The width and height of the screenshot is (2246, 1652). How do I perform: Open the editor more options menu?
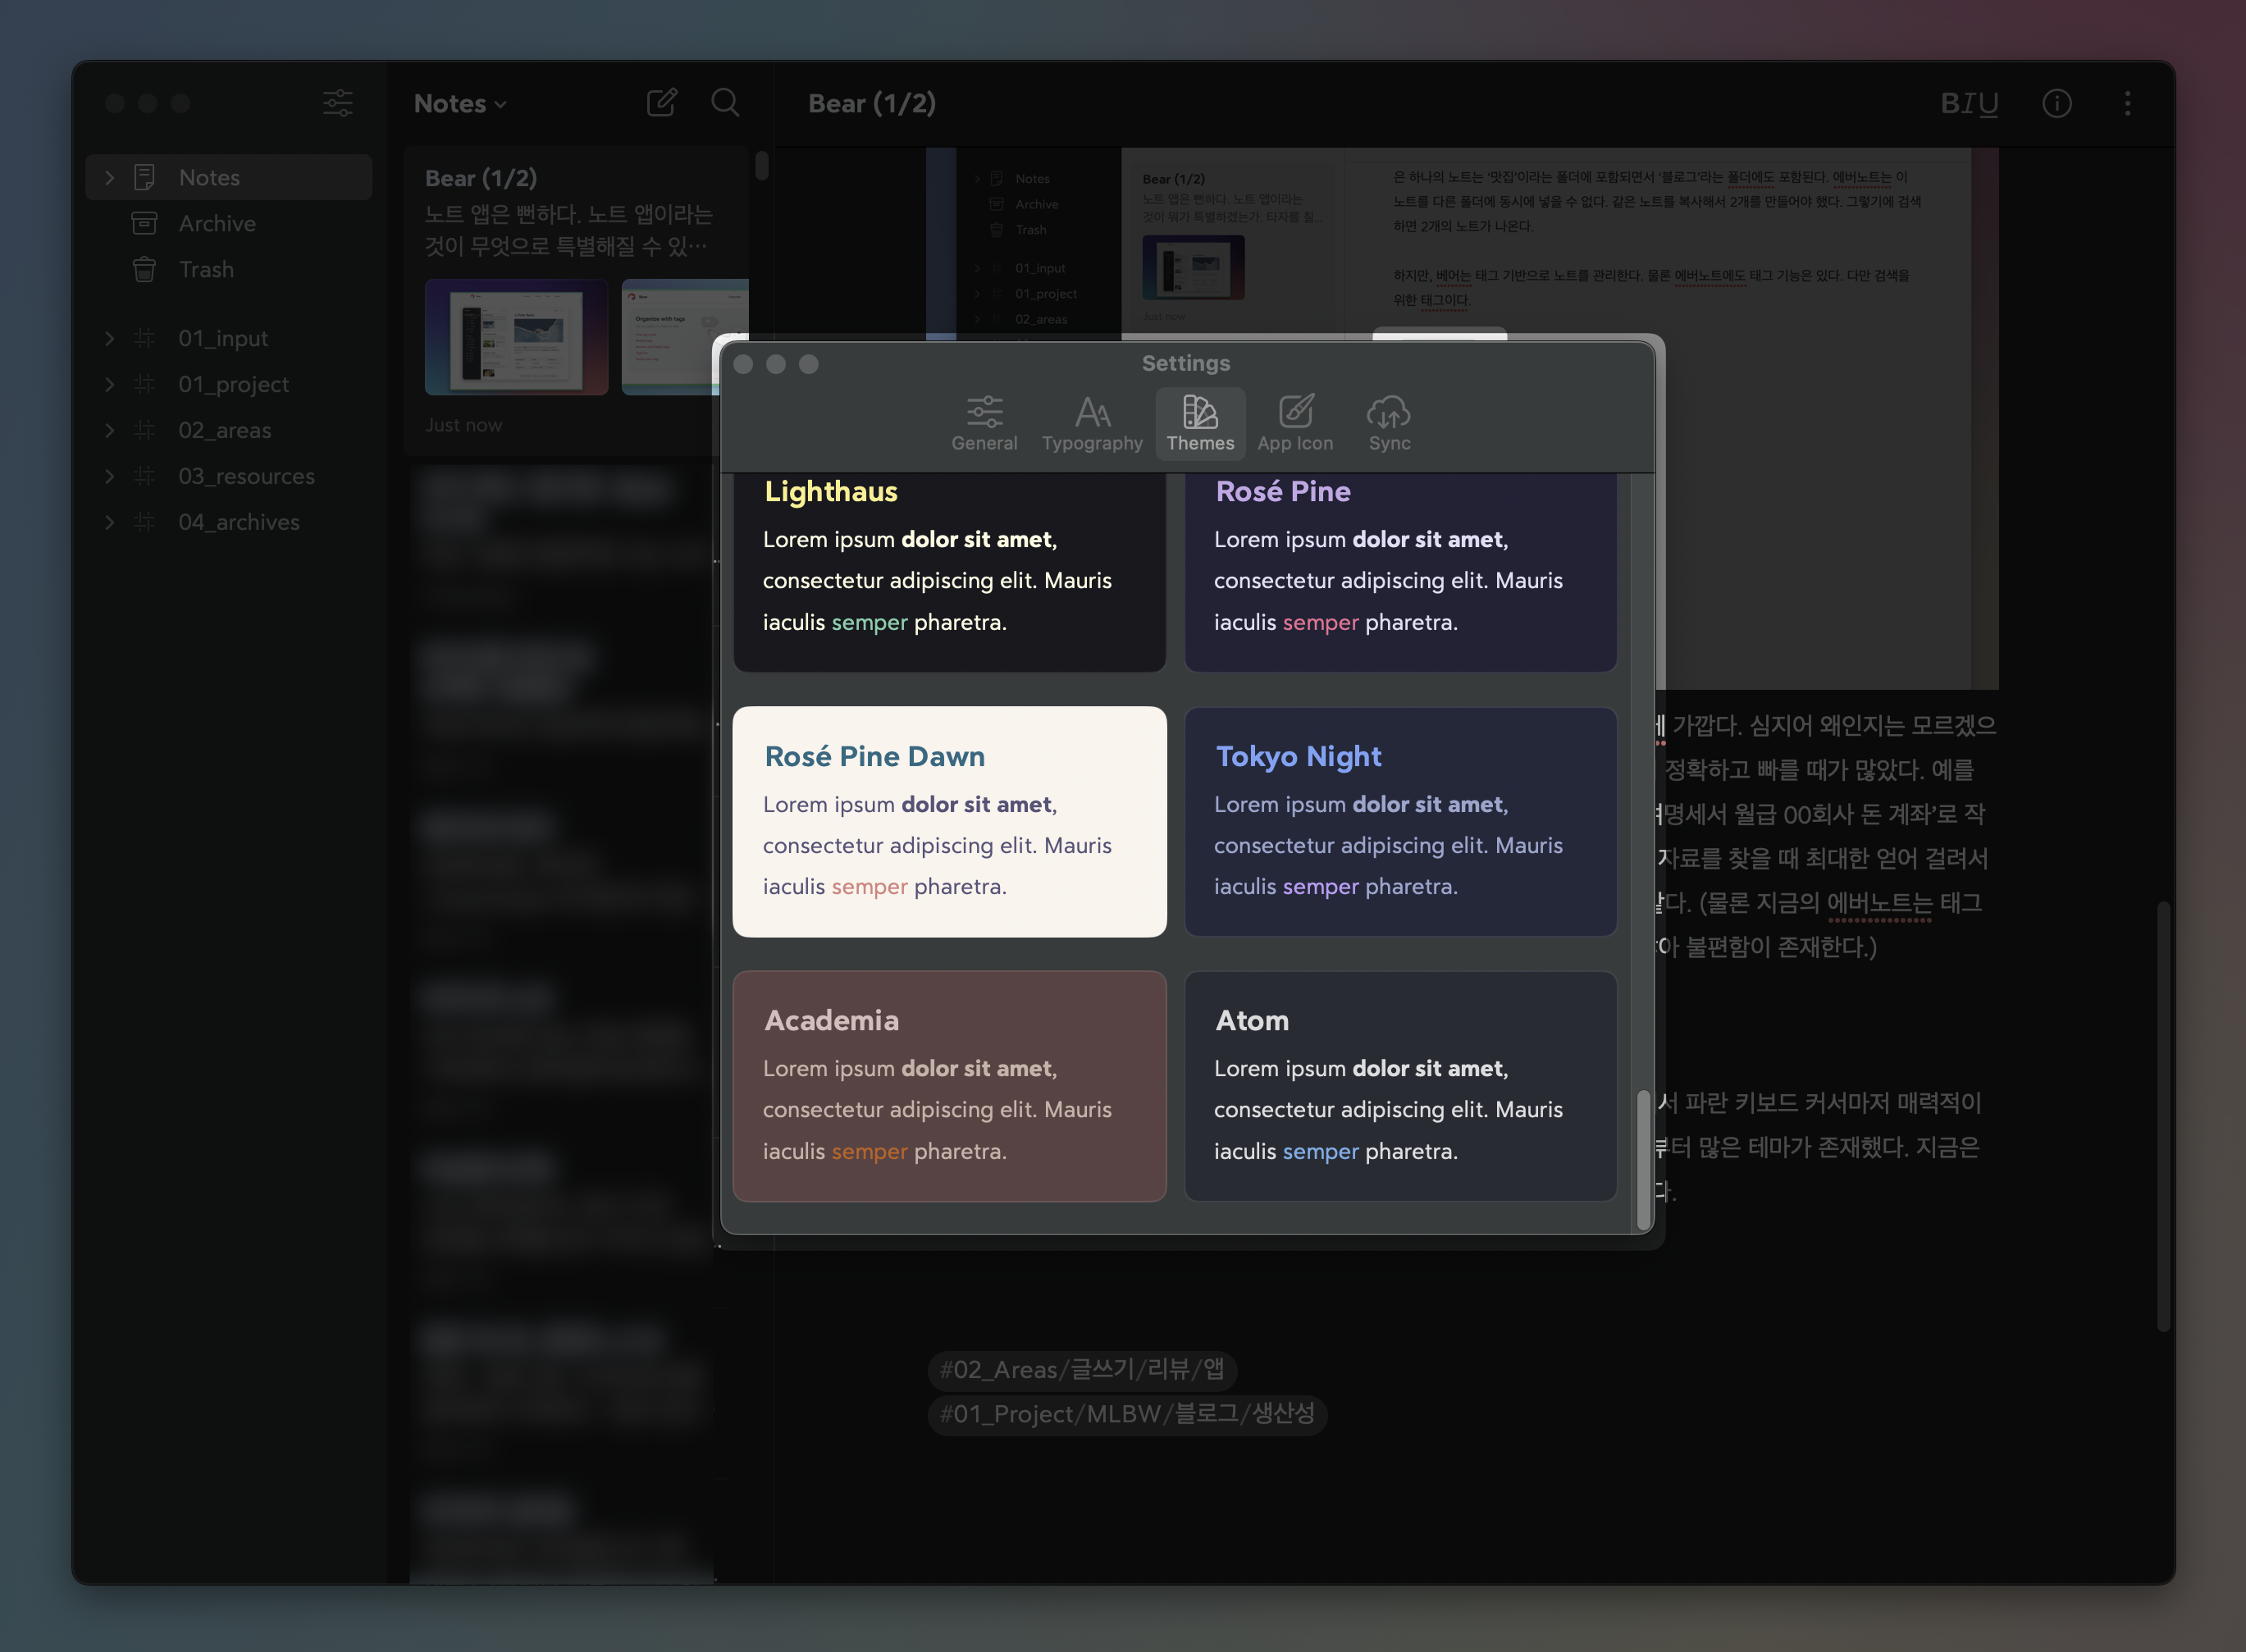(x=2127, y=104)
